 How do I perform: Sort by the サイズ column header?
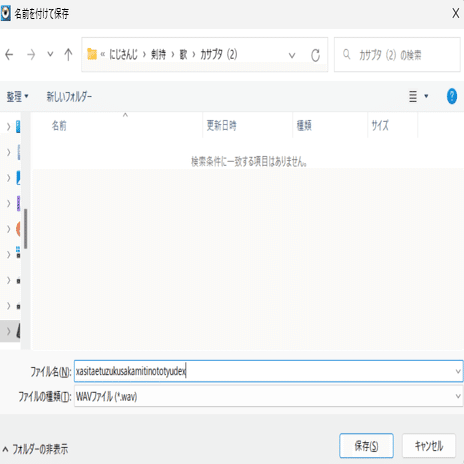392,125
